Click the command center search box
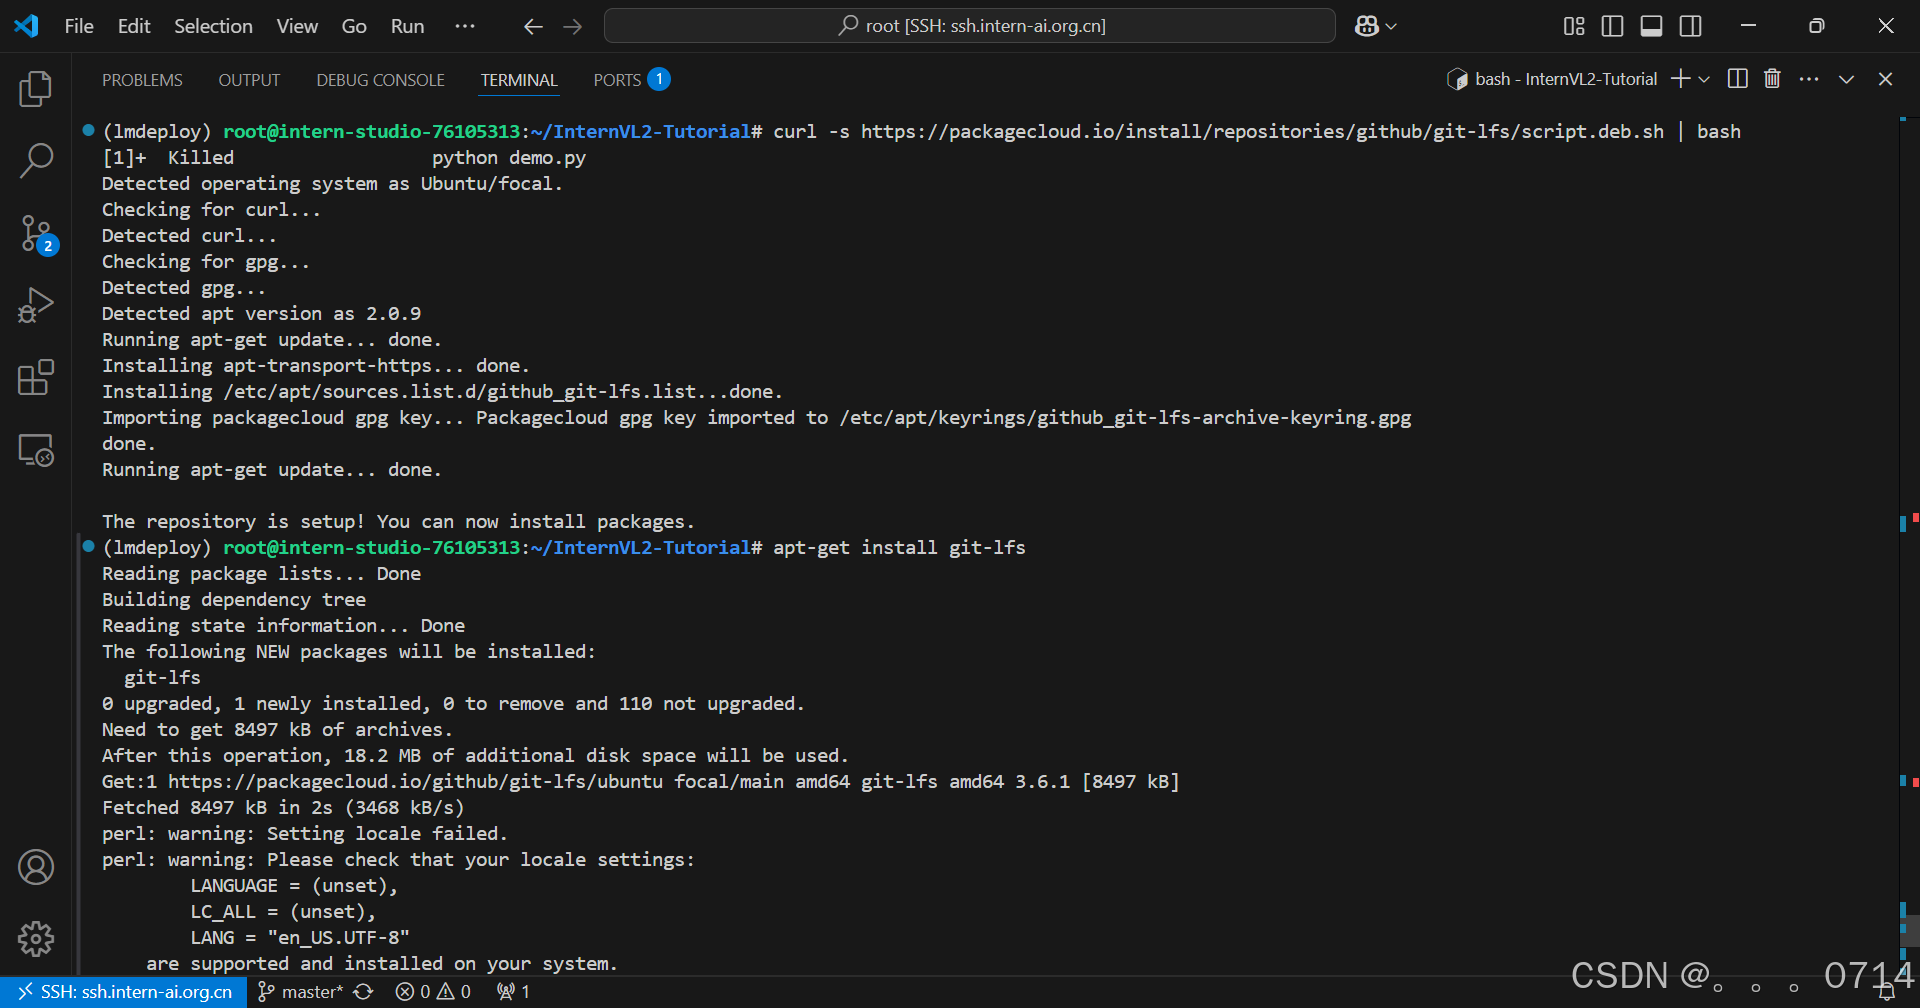This screenshot has width=1920, height=1008. (x=969, y=26)
